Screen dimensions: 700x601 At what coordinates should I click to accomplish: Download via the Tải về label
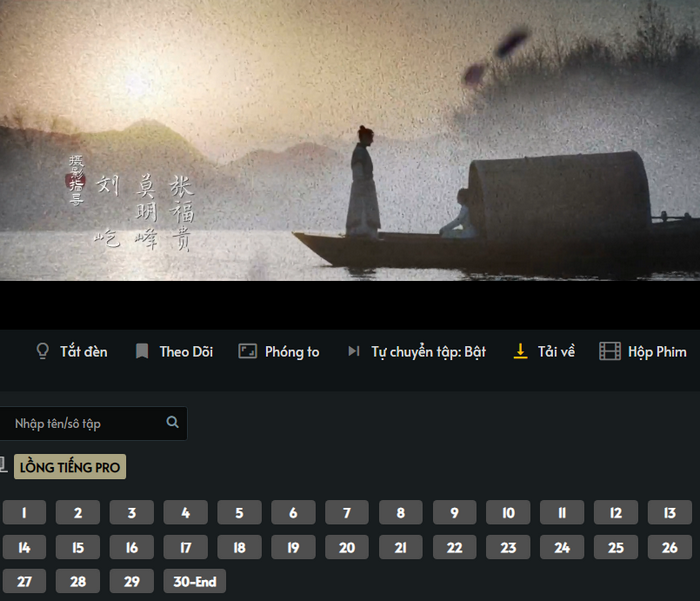tap(556, 352)
